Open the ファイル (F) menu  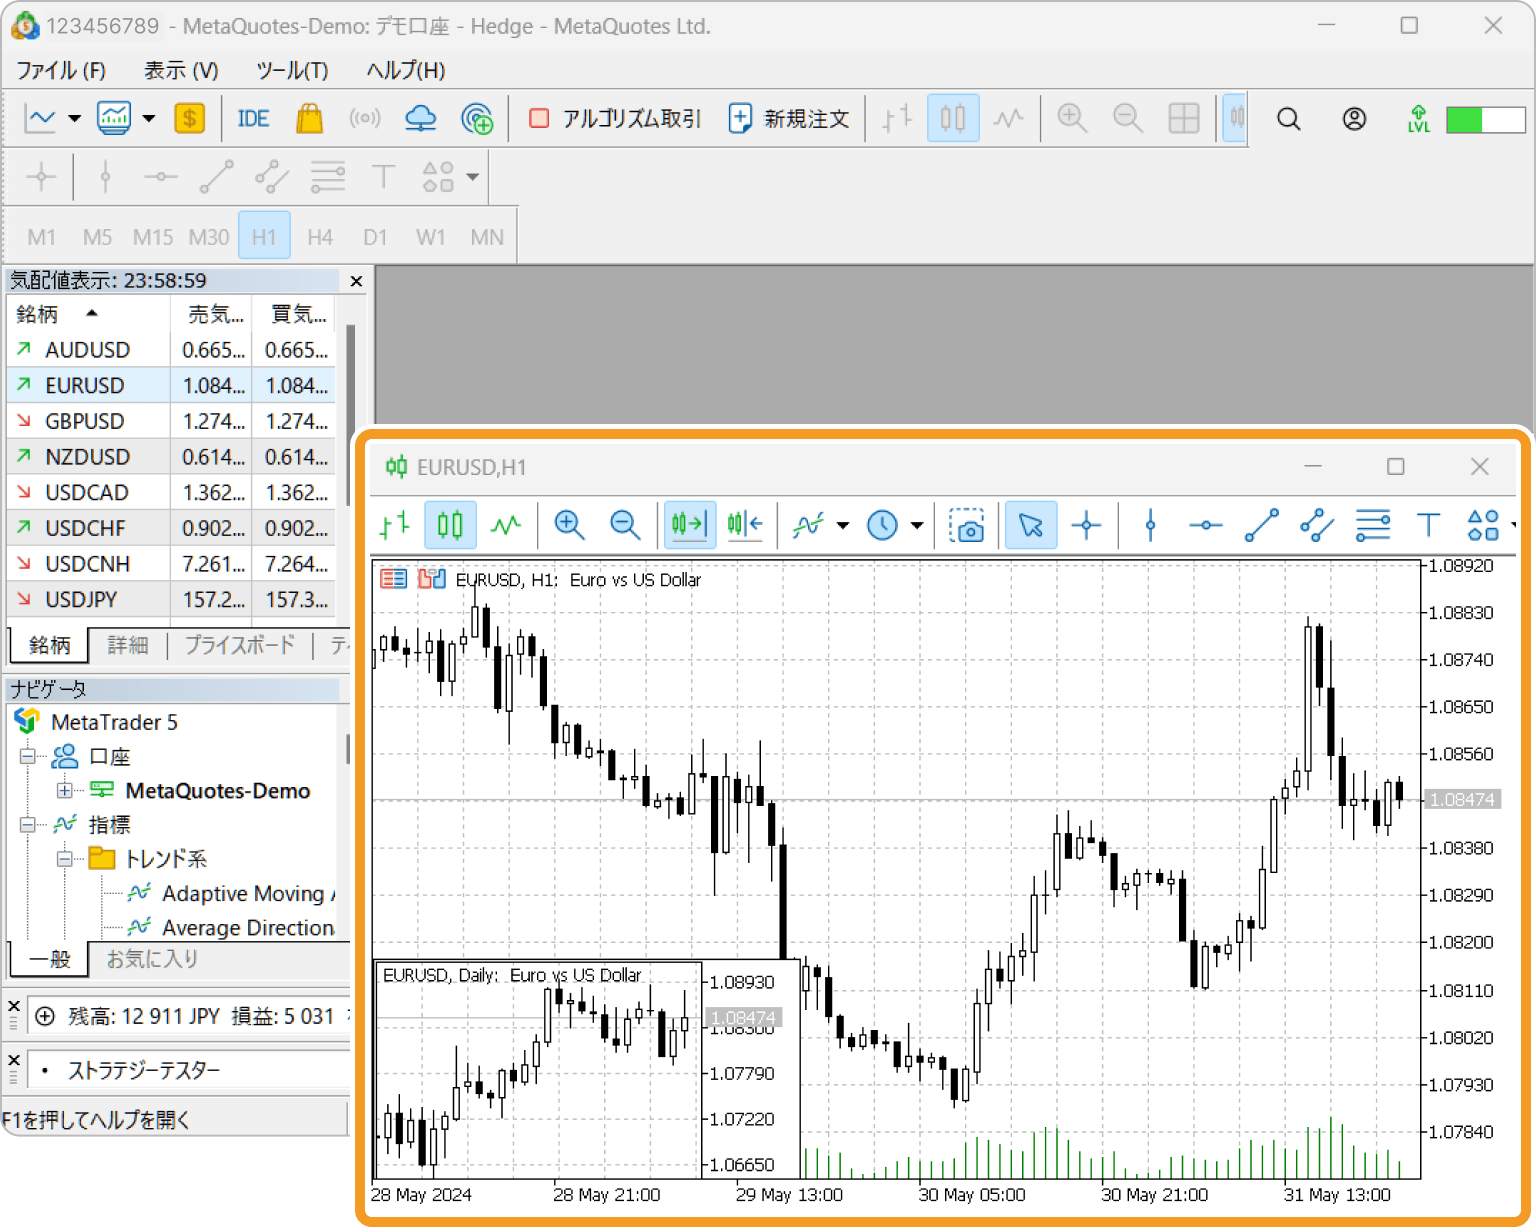coord(61,70)
